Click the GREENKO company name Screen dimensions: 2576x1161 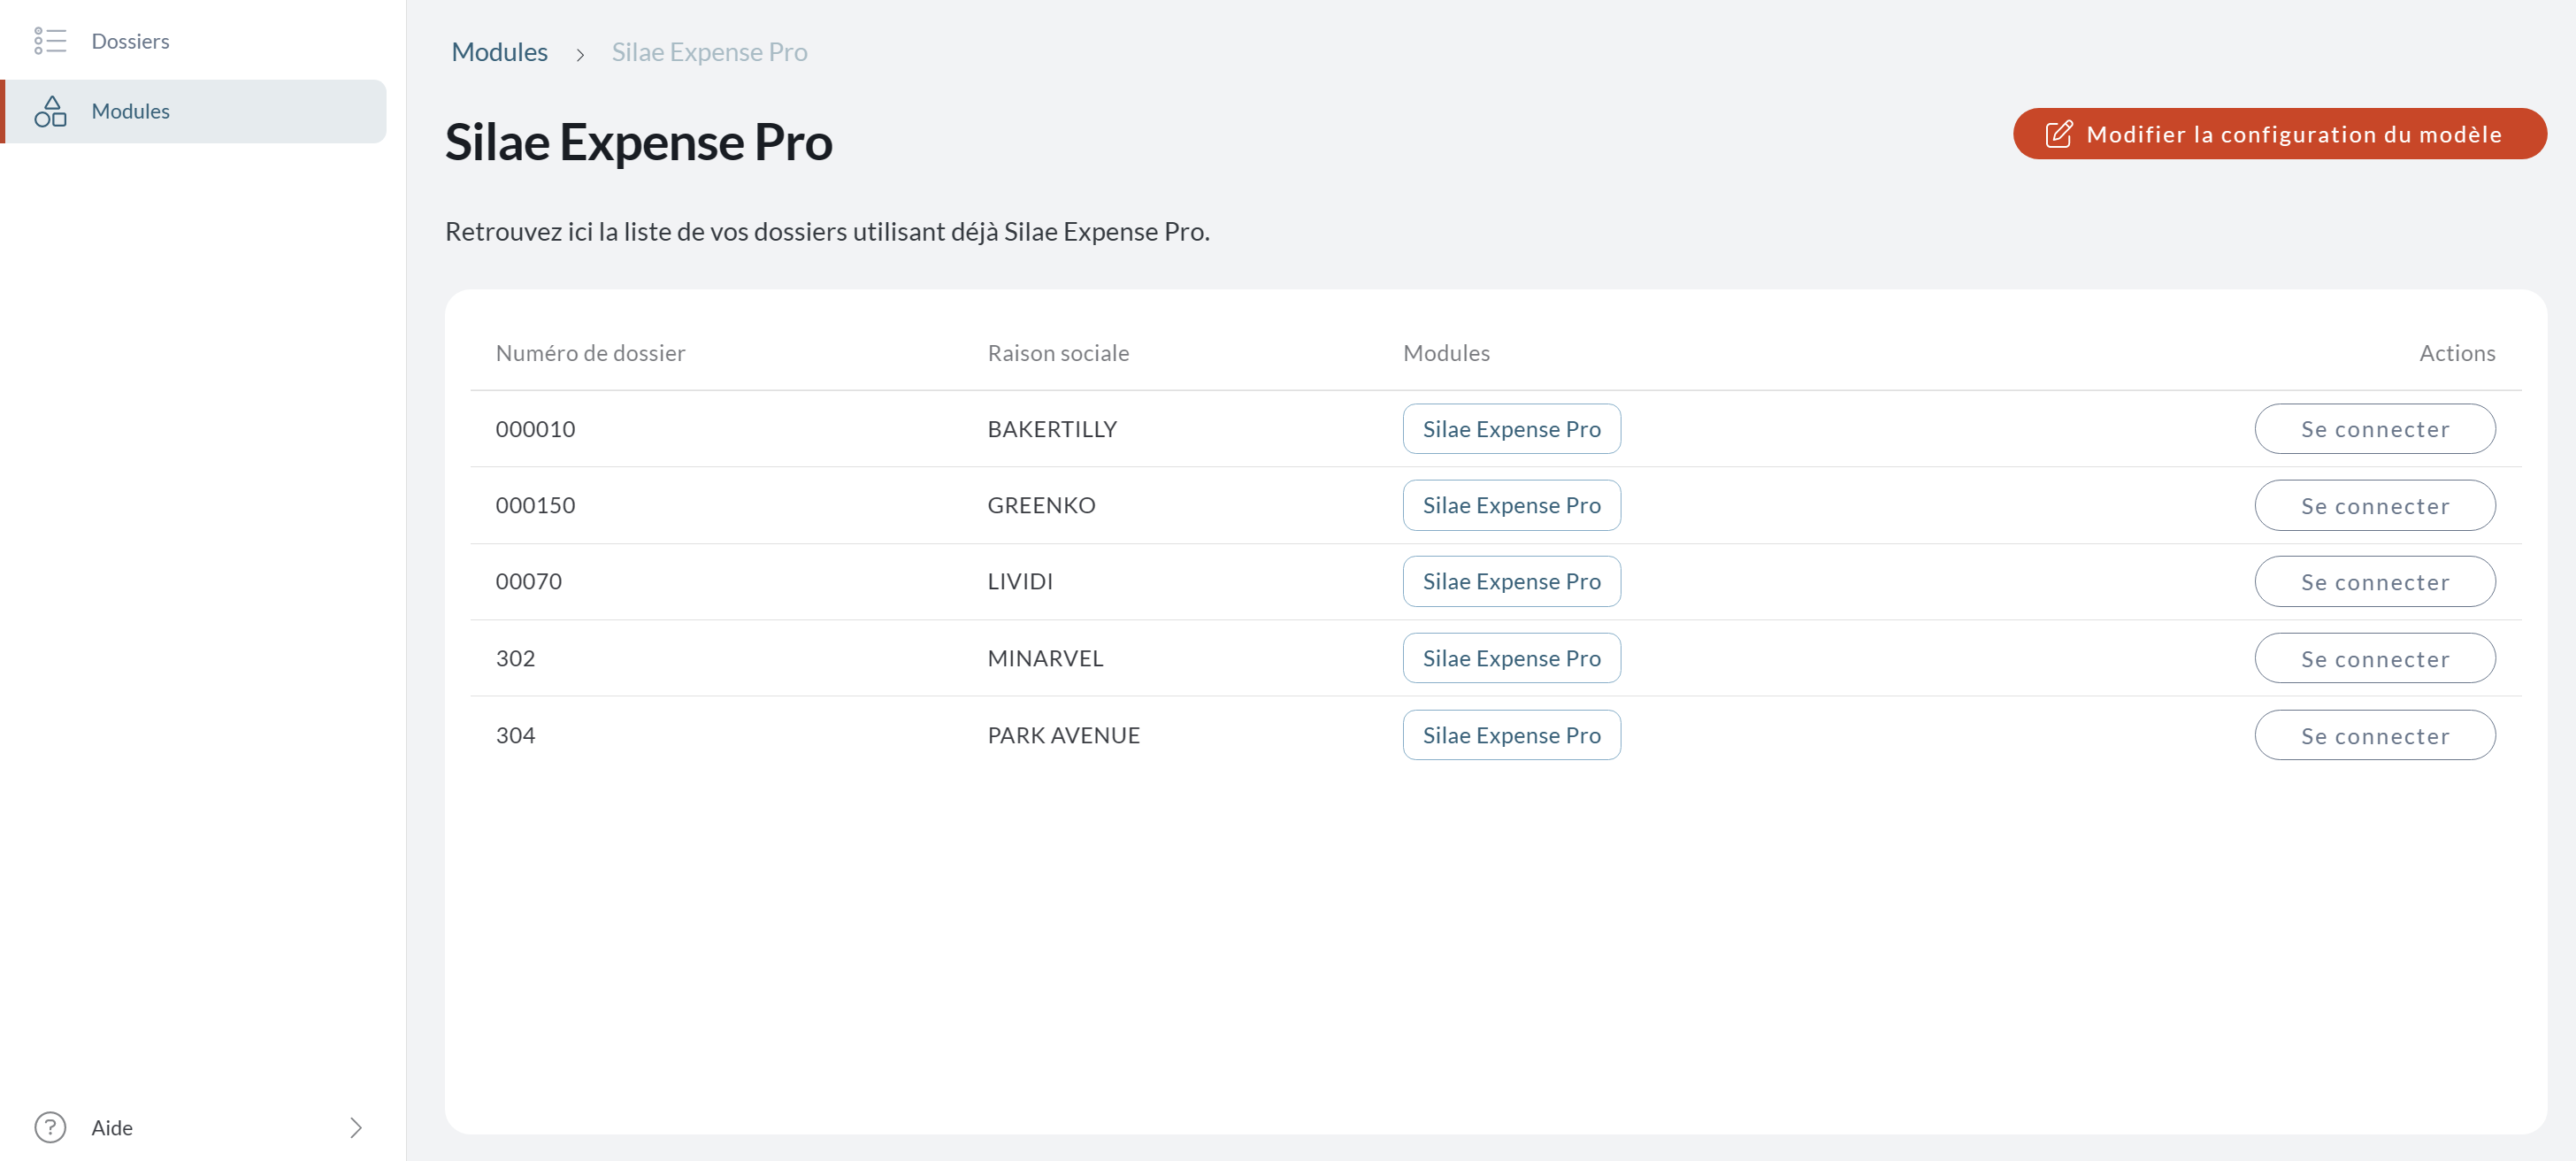(1041, 506)
